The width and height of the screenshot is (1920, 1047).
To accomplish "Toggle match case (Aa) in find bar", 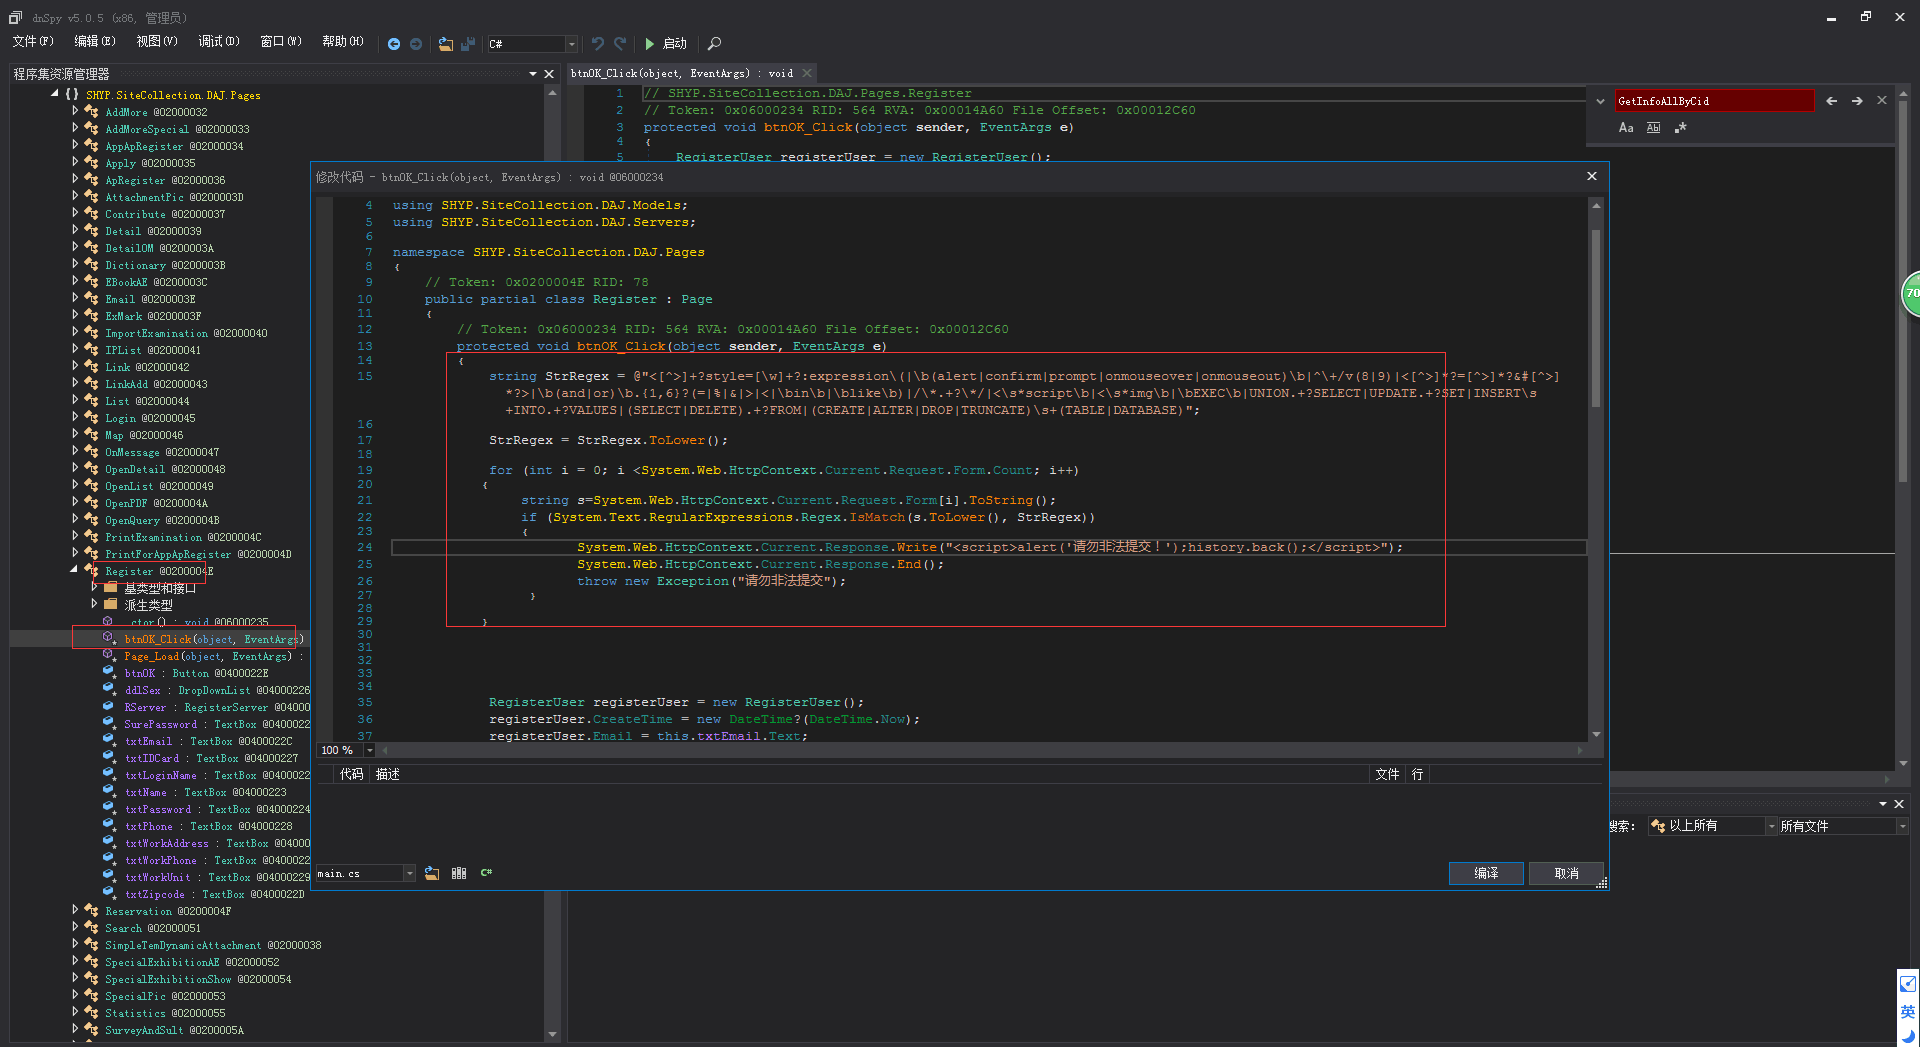I will (1626, 128).
